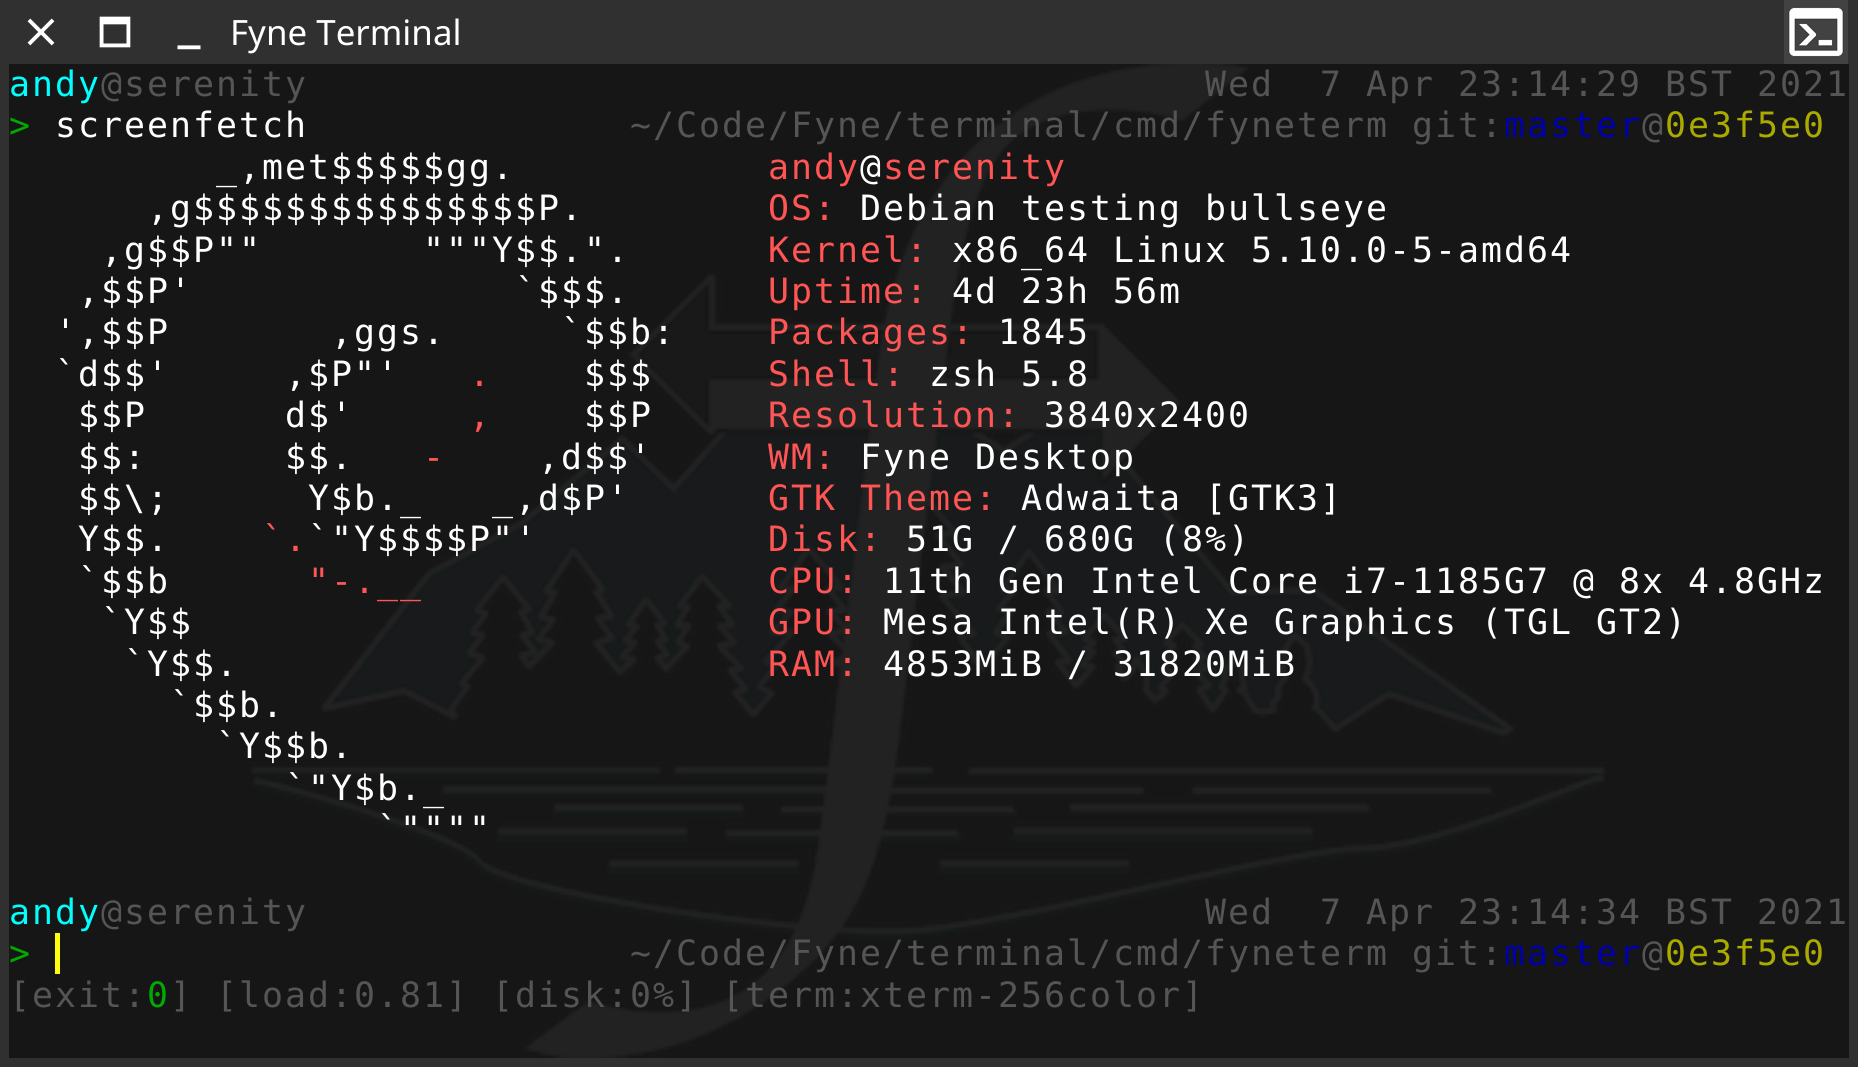Screen dimensions: 1858x1067
Task: Expand the git branch label master
Action: pyautogui.click(x=1570, y=952)
